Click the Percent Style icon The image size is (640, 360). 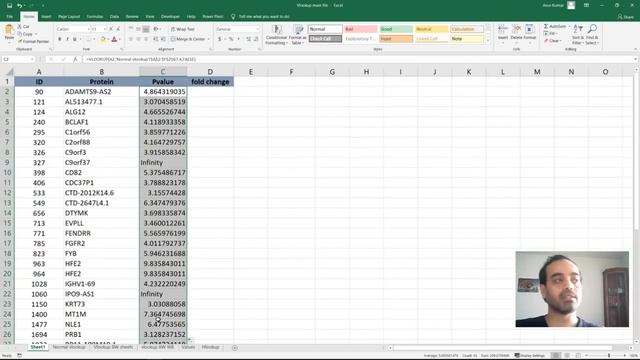(x=231, y=39)
